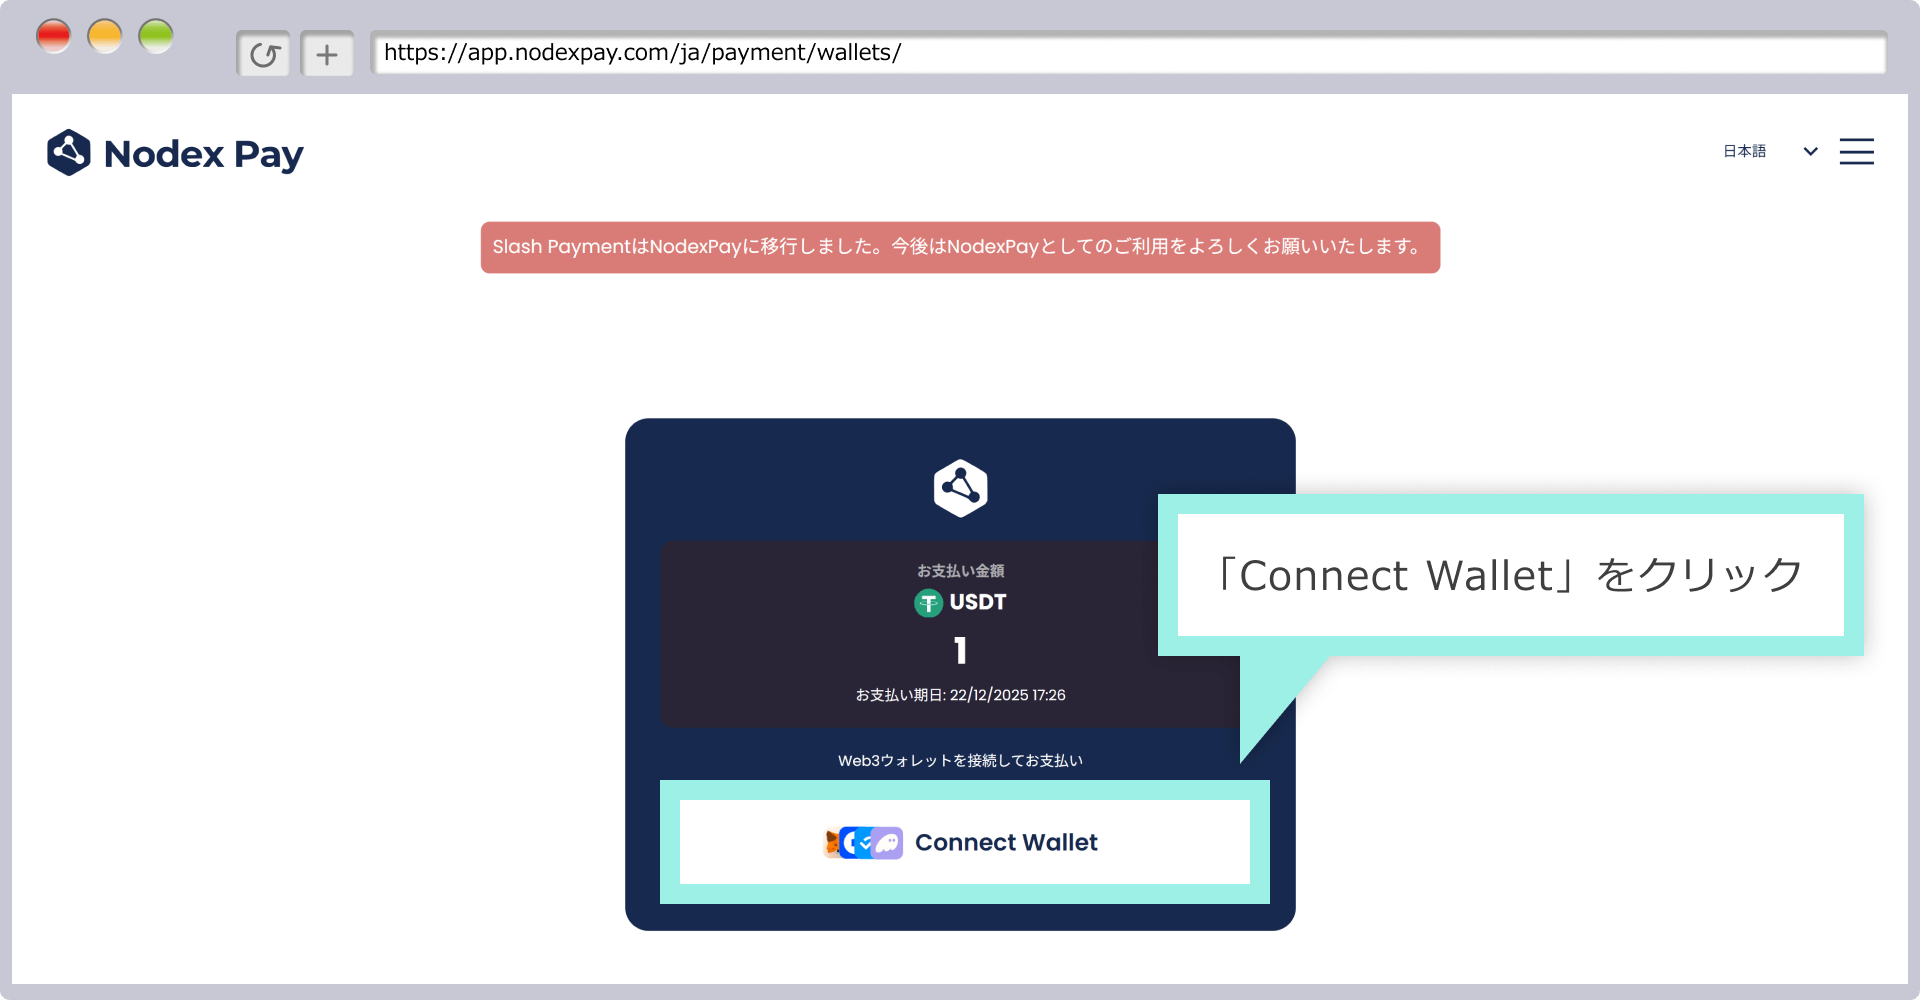Screen dimensions: 1920x1000
Task: Click the Nodex hexagon icon on the payment card
Action: (959, 487)
